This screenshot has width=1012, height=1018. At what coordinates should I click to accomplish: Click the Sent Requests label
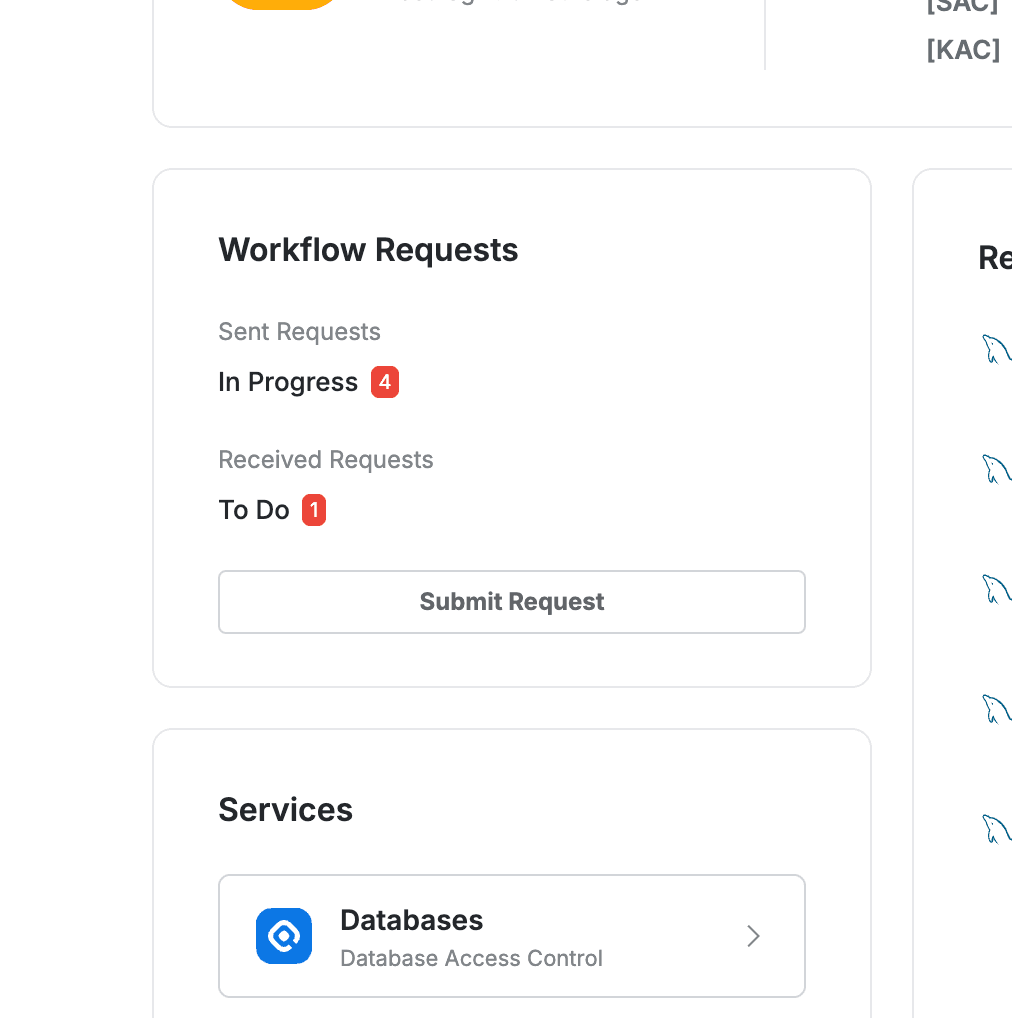(x=299, y=331)
